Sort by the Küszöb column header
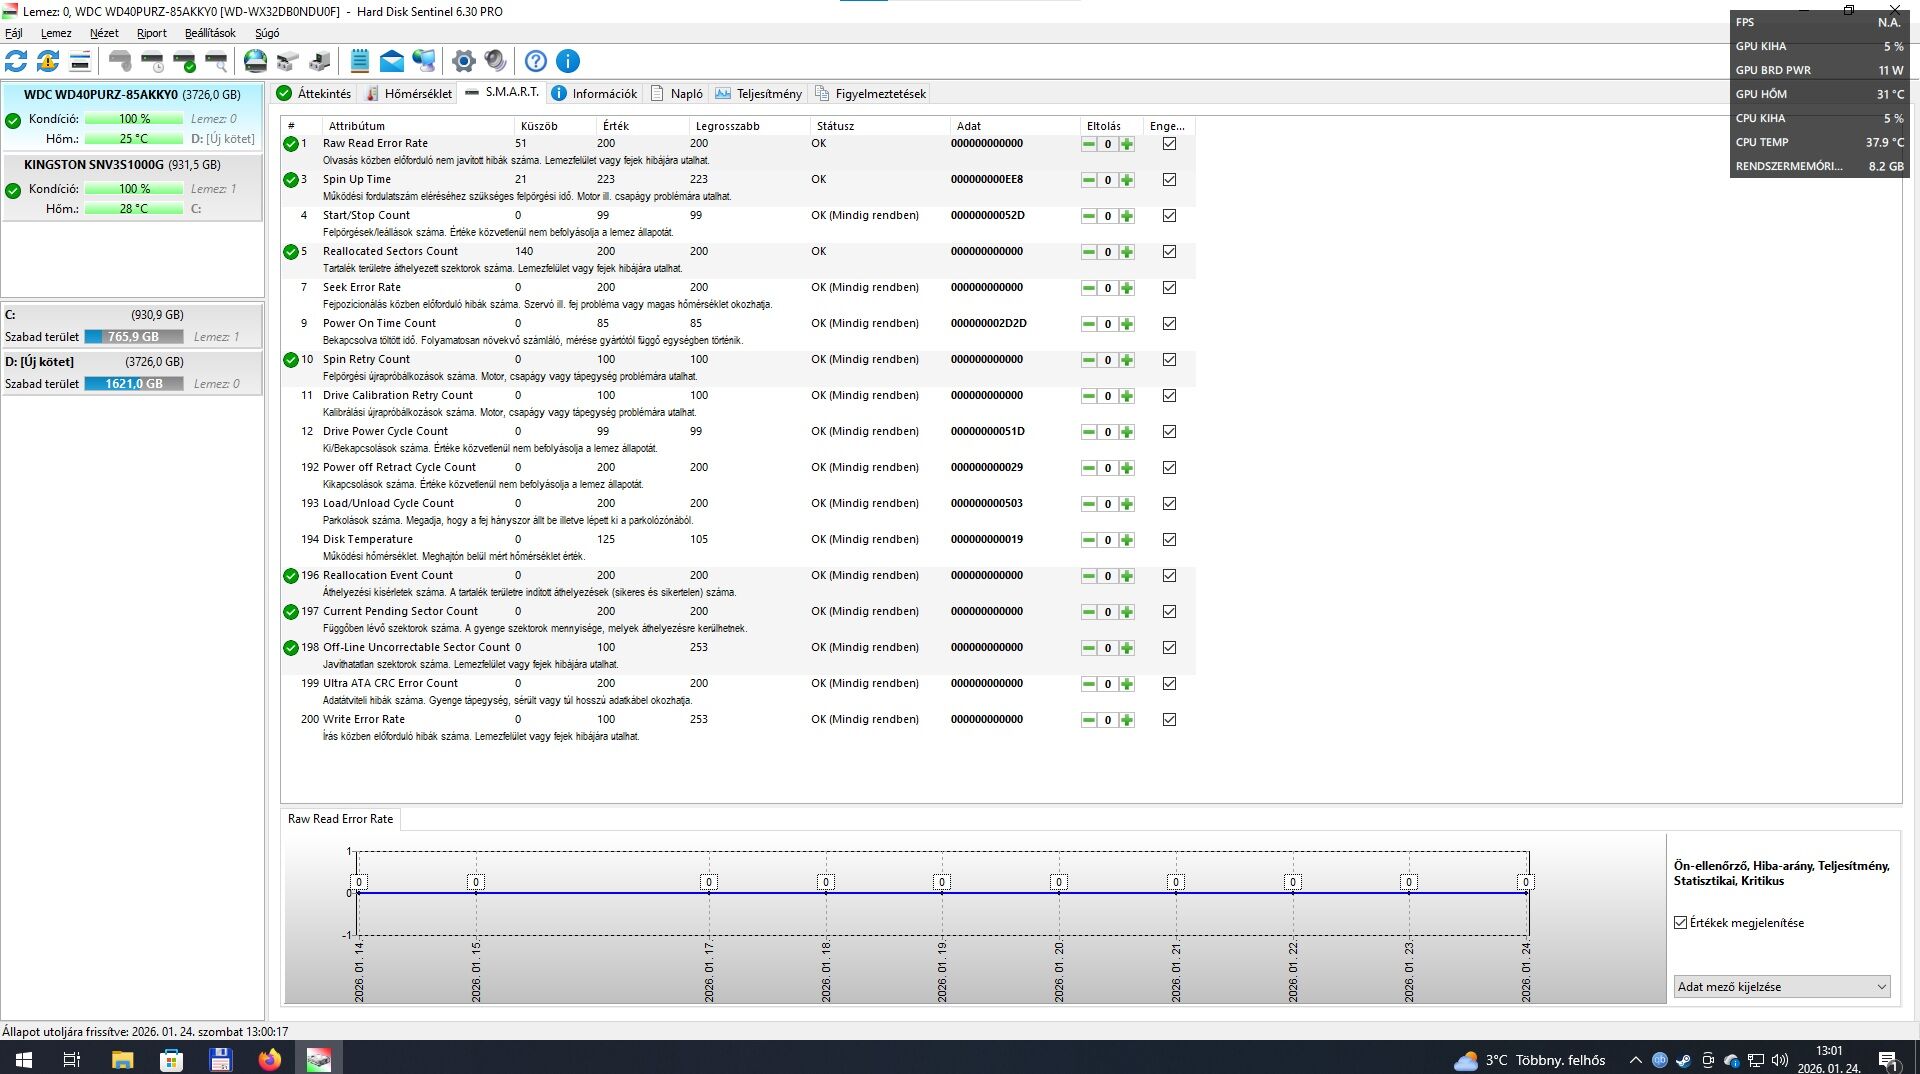 click(x=556, y=126)
